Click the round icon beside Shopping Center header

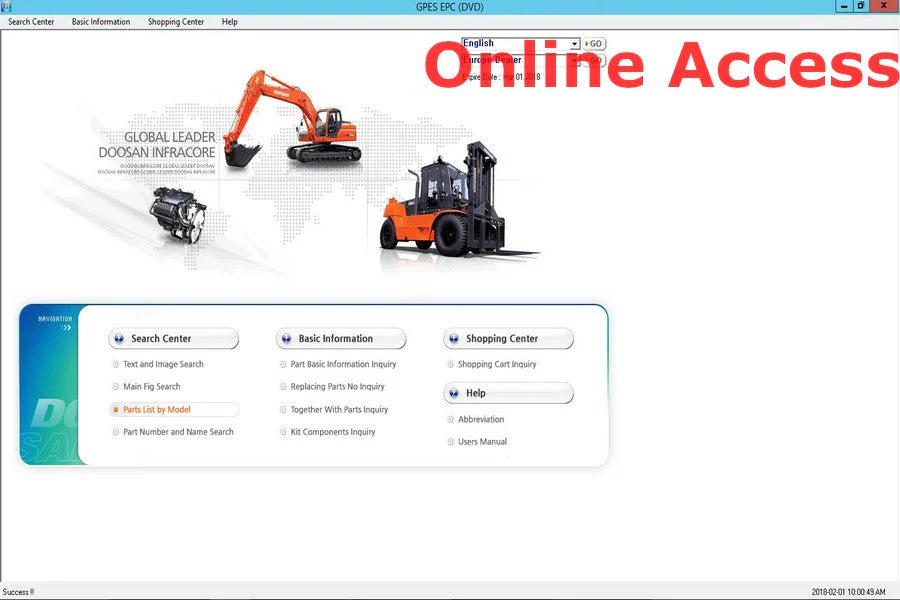tap(454, 339)
